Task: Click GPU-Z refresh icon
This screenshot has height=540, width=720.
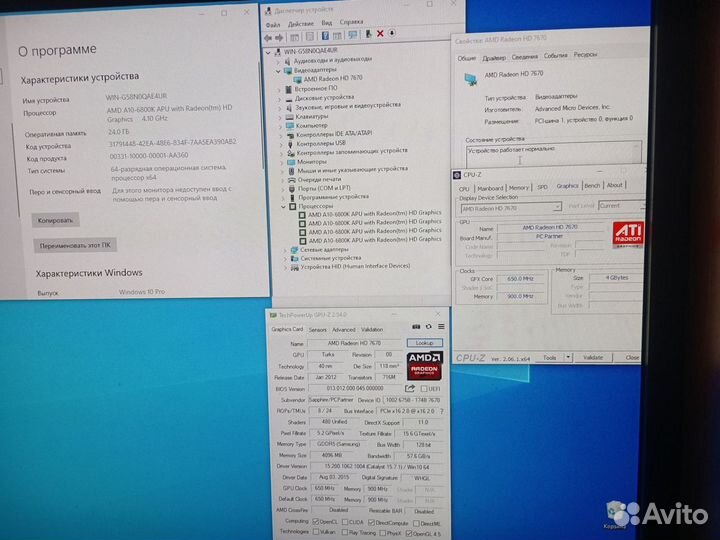Action: 427,328
